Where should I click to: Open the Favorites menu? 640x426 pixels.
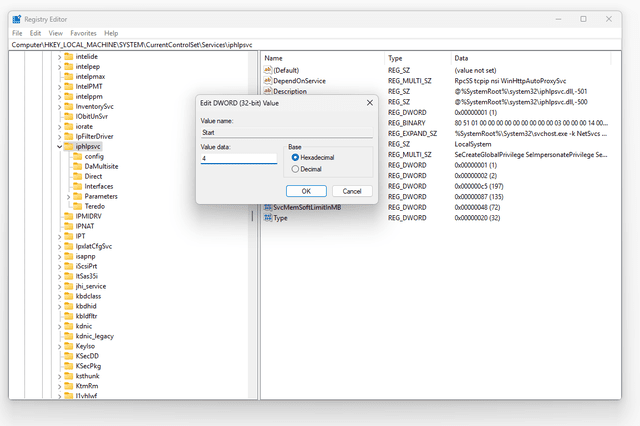tap(83, 33)
